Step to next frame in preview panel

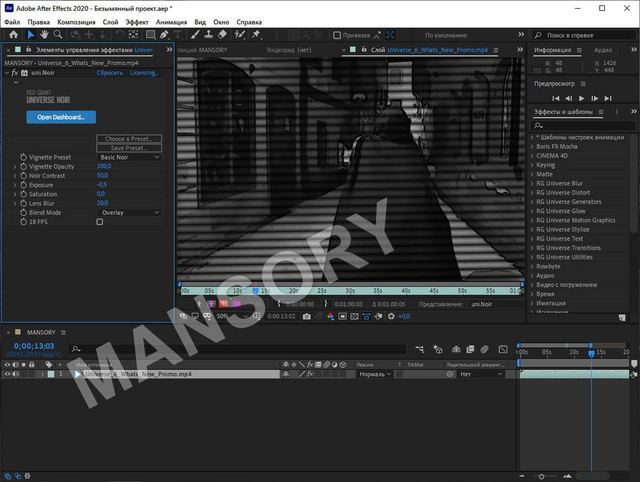pyautogui.click(x=595, y=98)
